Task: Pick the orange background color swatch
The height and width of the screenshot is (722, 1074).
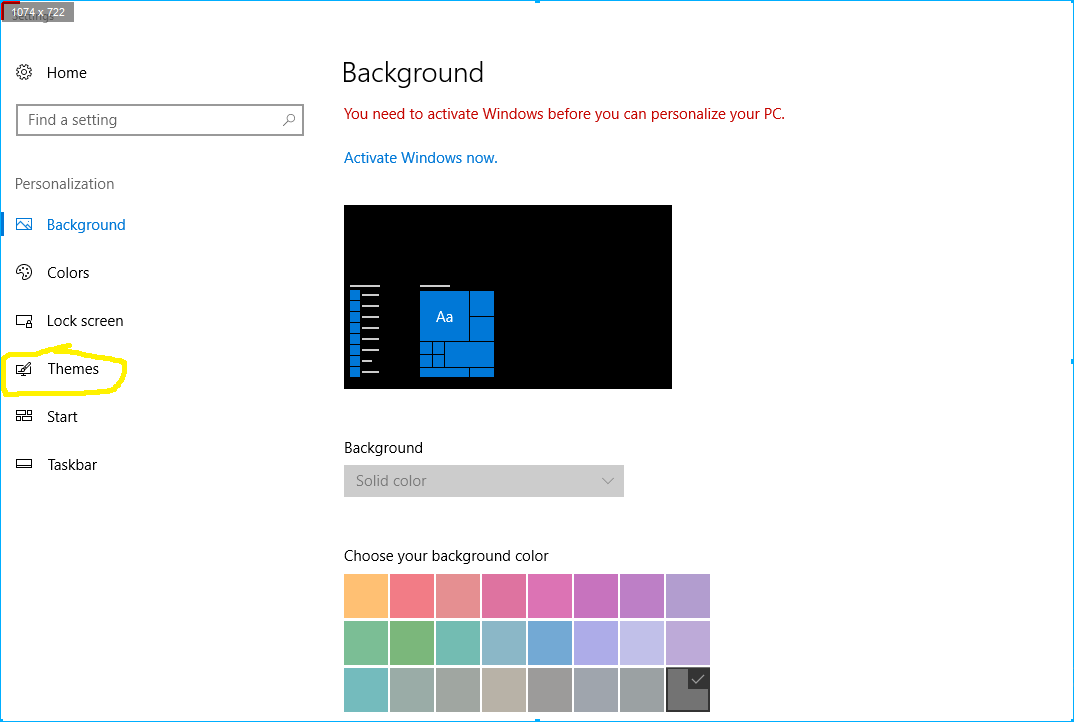Action: coord(366,596)
